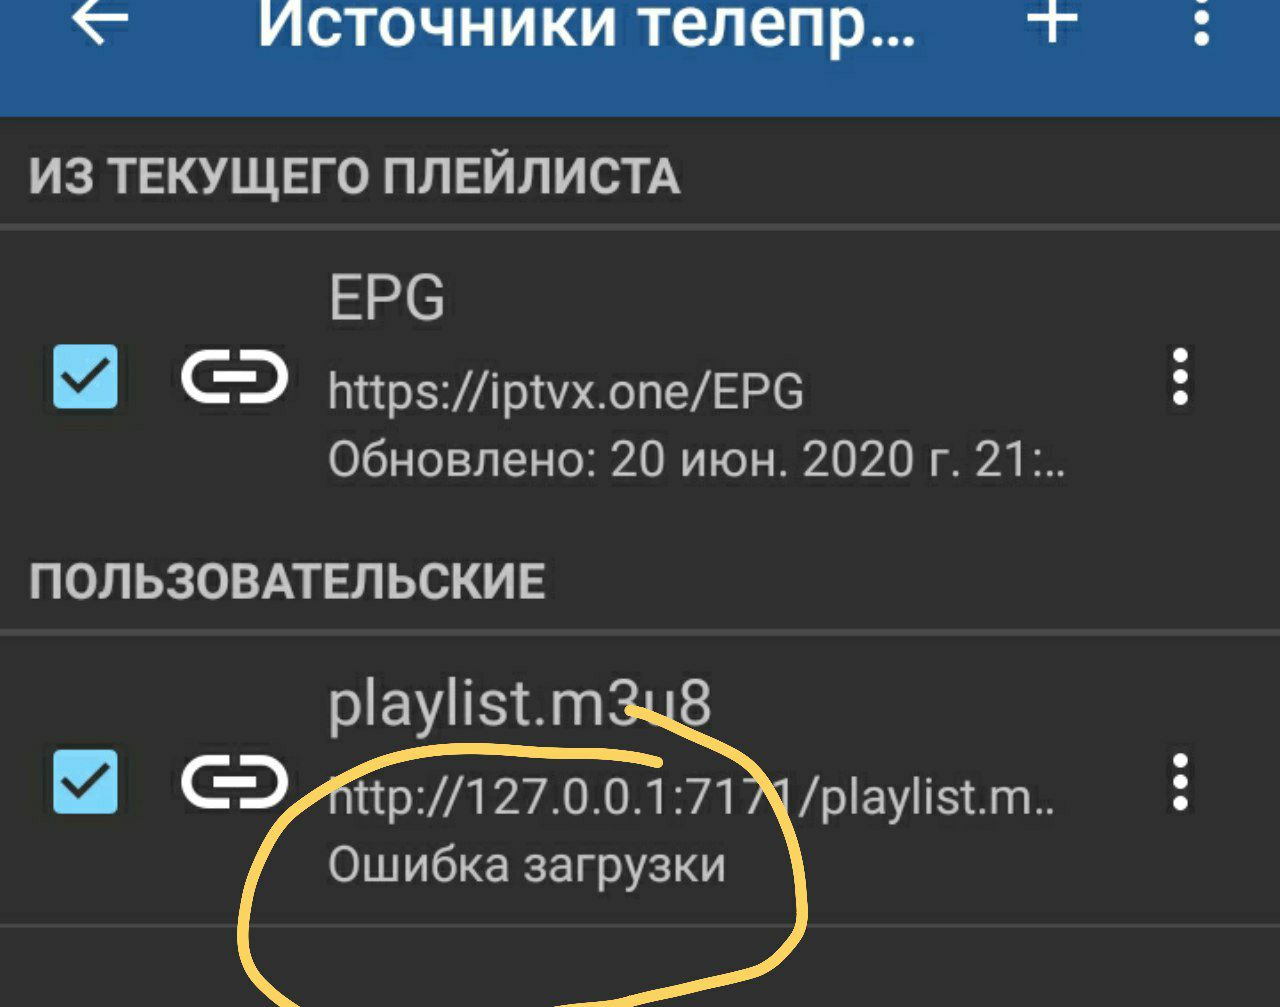The image size is (1280, 1007).
Task: Open the https://iptvx.one/EPG link
Action: point(566,392)
